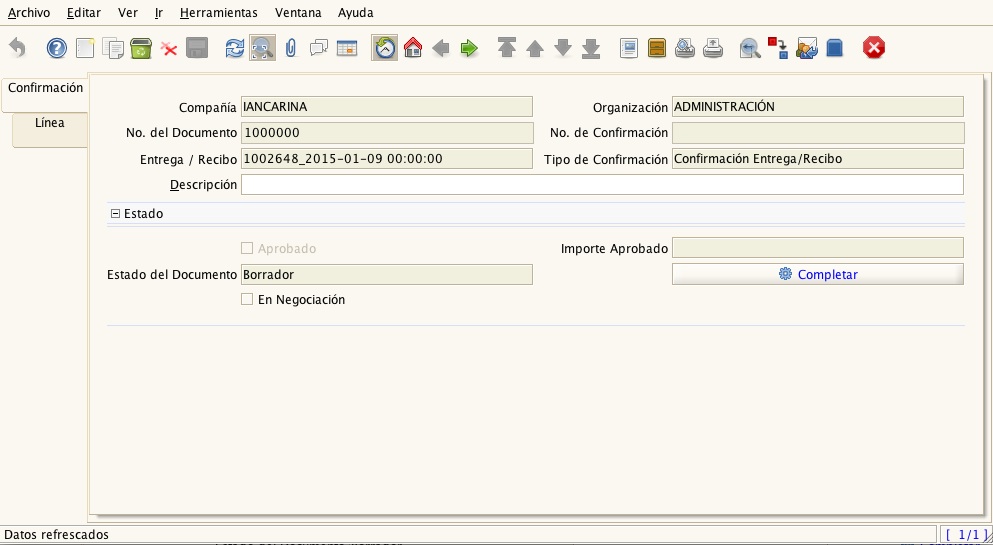
Task: Click the Completar button
Action: 818,274
